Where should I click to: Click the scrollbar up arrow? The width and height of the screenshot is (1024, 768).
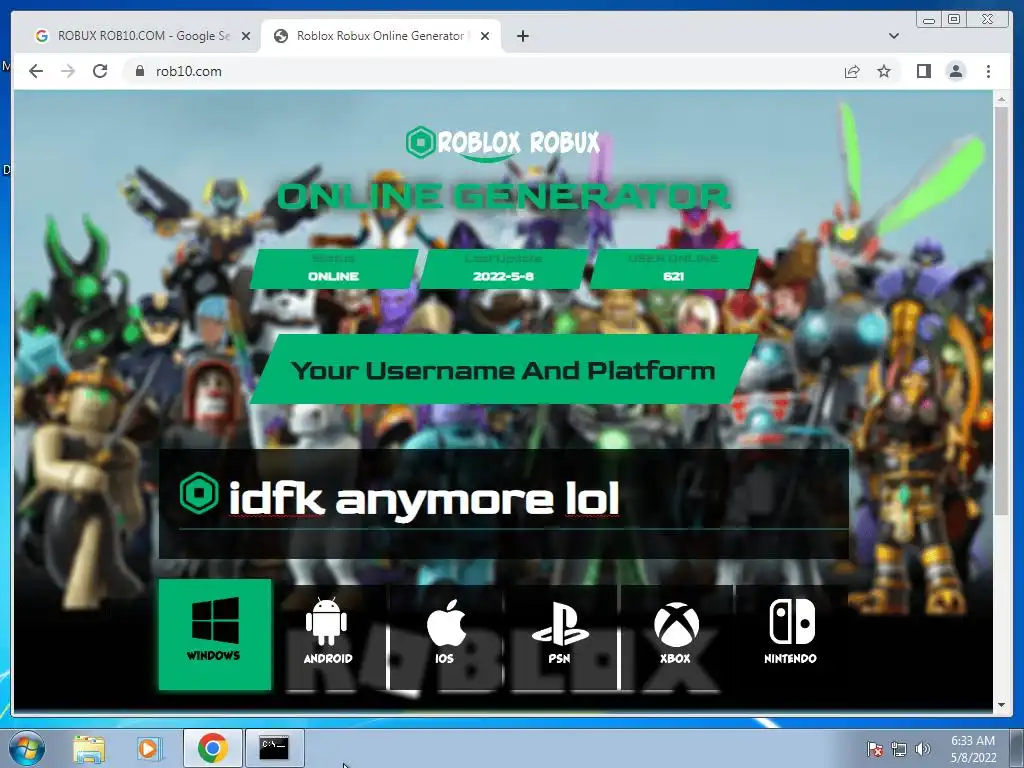pos(1001,99)
